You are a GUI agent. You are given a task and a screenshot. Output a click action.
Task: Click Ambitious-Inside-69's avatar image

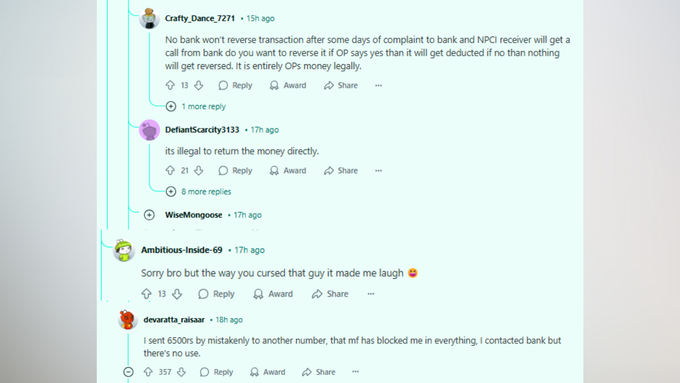(x=124, y=250)
